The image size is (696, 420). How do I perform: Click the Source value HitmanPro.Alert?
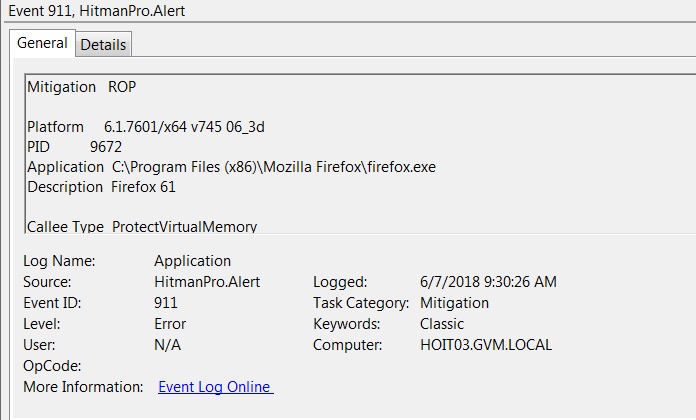tap(207, 281)
